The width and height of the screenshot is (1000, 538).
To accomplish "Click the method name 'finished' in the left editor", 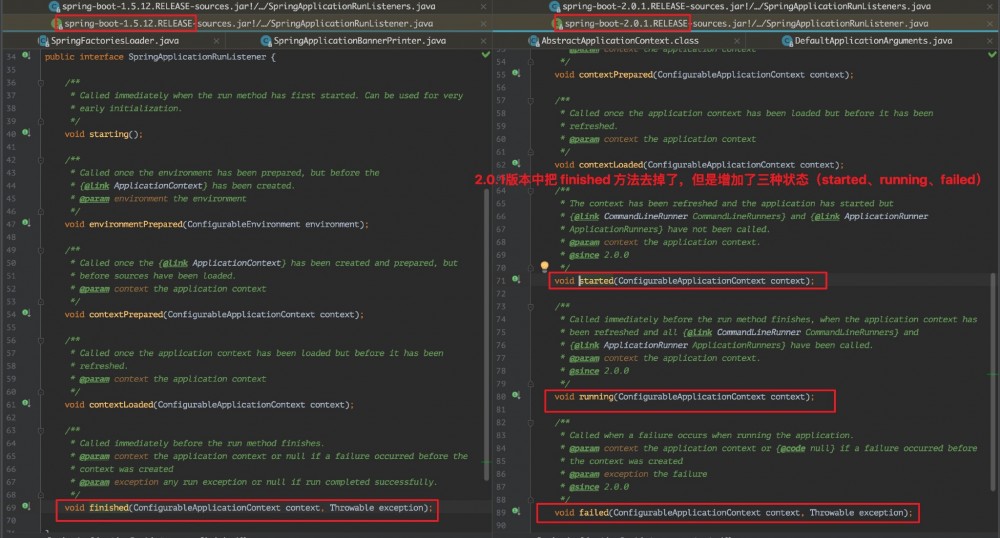I will click(108, 507).
